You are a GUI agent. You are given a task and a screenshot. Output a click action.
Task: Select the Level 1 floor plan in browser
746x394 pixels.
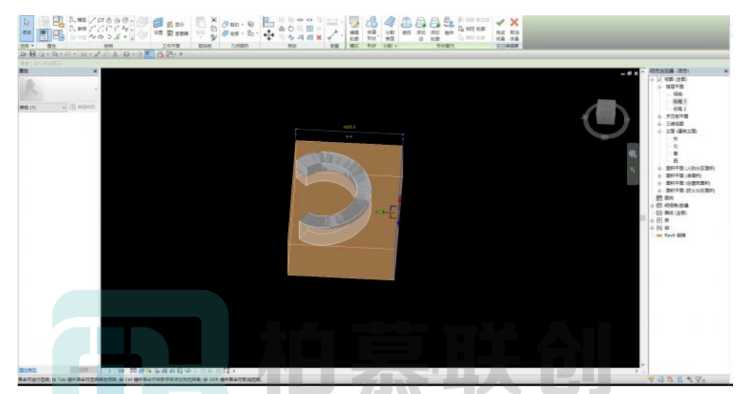tap(680, 101)
